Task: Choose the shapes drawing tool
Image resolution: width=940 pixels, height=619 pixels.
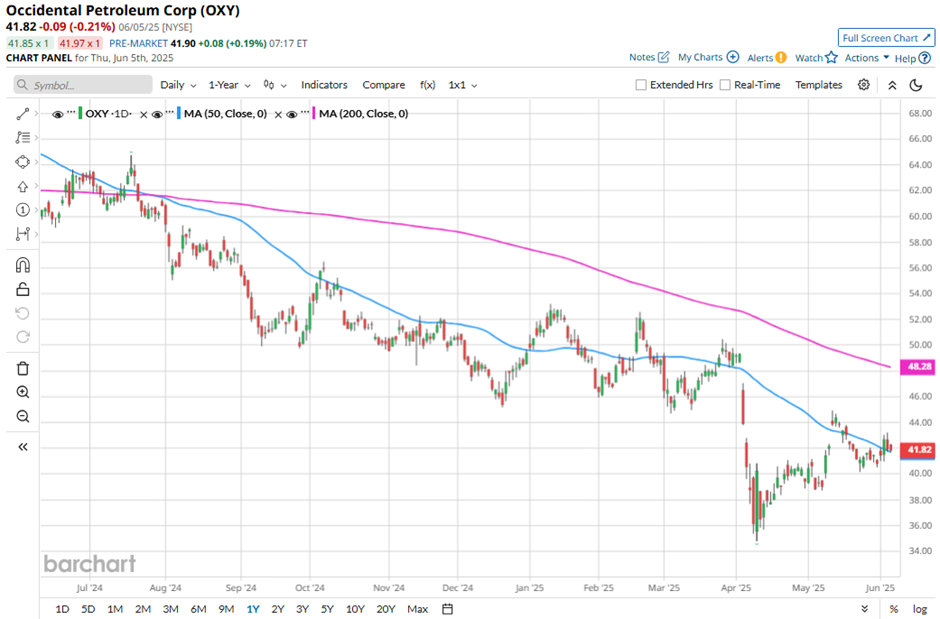Action: (x=23, y=162)
